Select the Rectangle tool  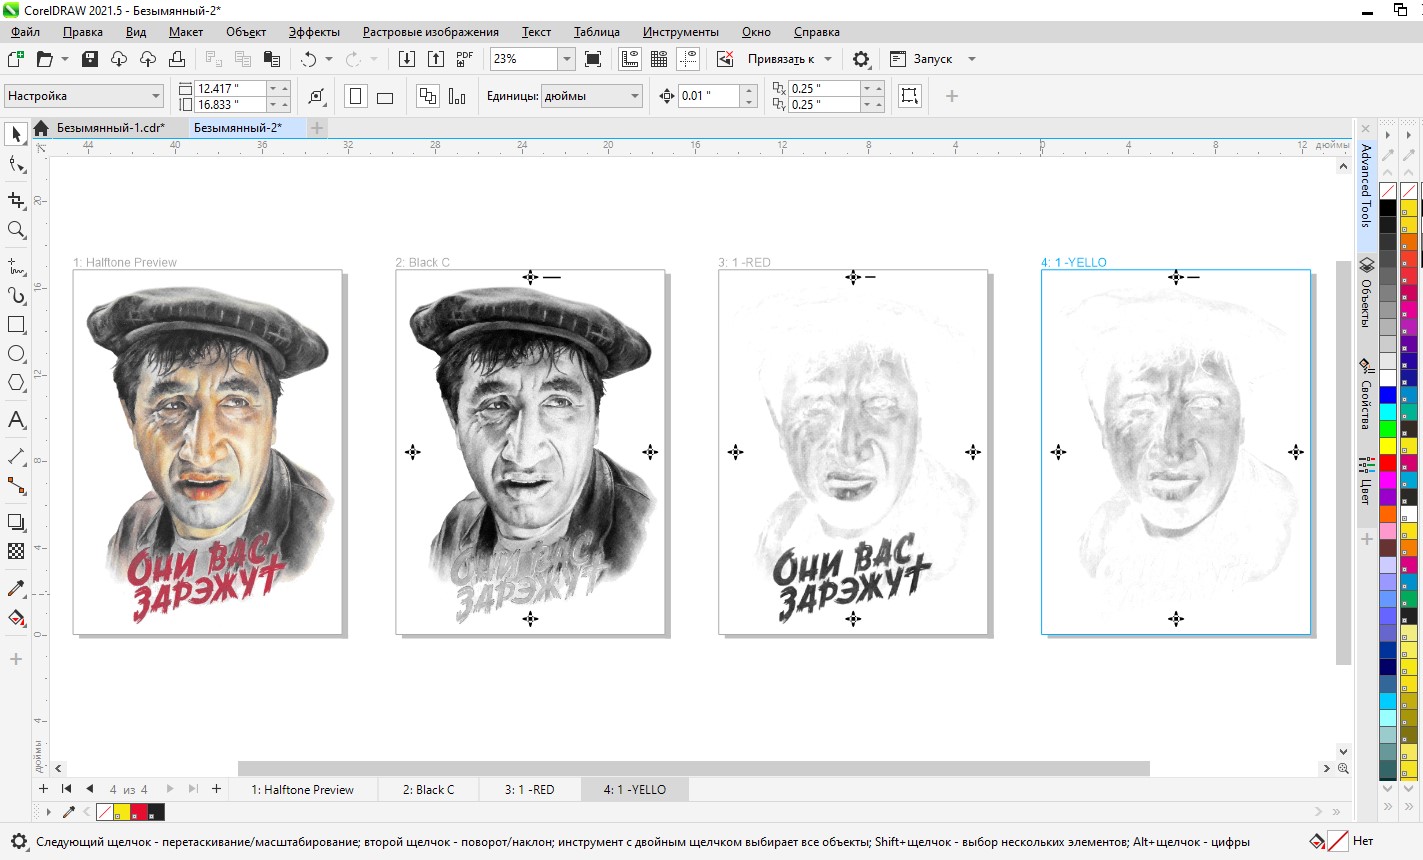pyautogui.click(x=16, y=325)
